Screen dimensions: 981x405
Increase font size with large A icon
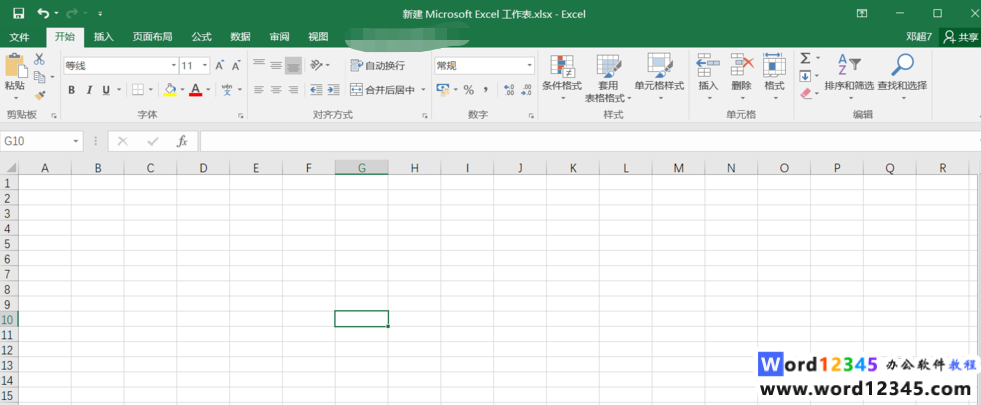[x=220, y=66]
